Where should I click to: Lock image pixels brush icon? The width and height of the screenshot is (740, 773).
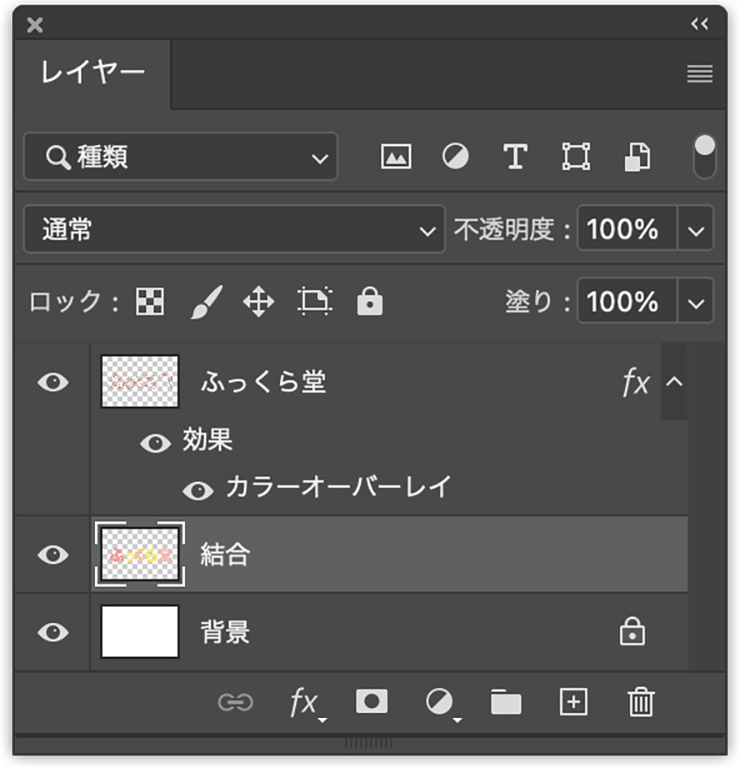207,302
